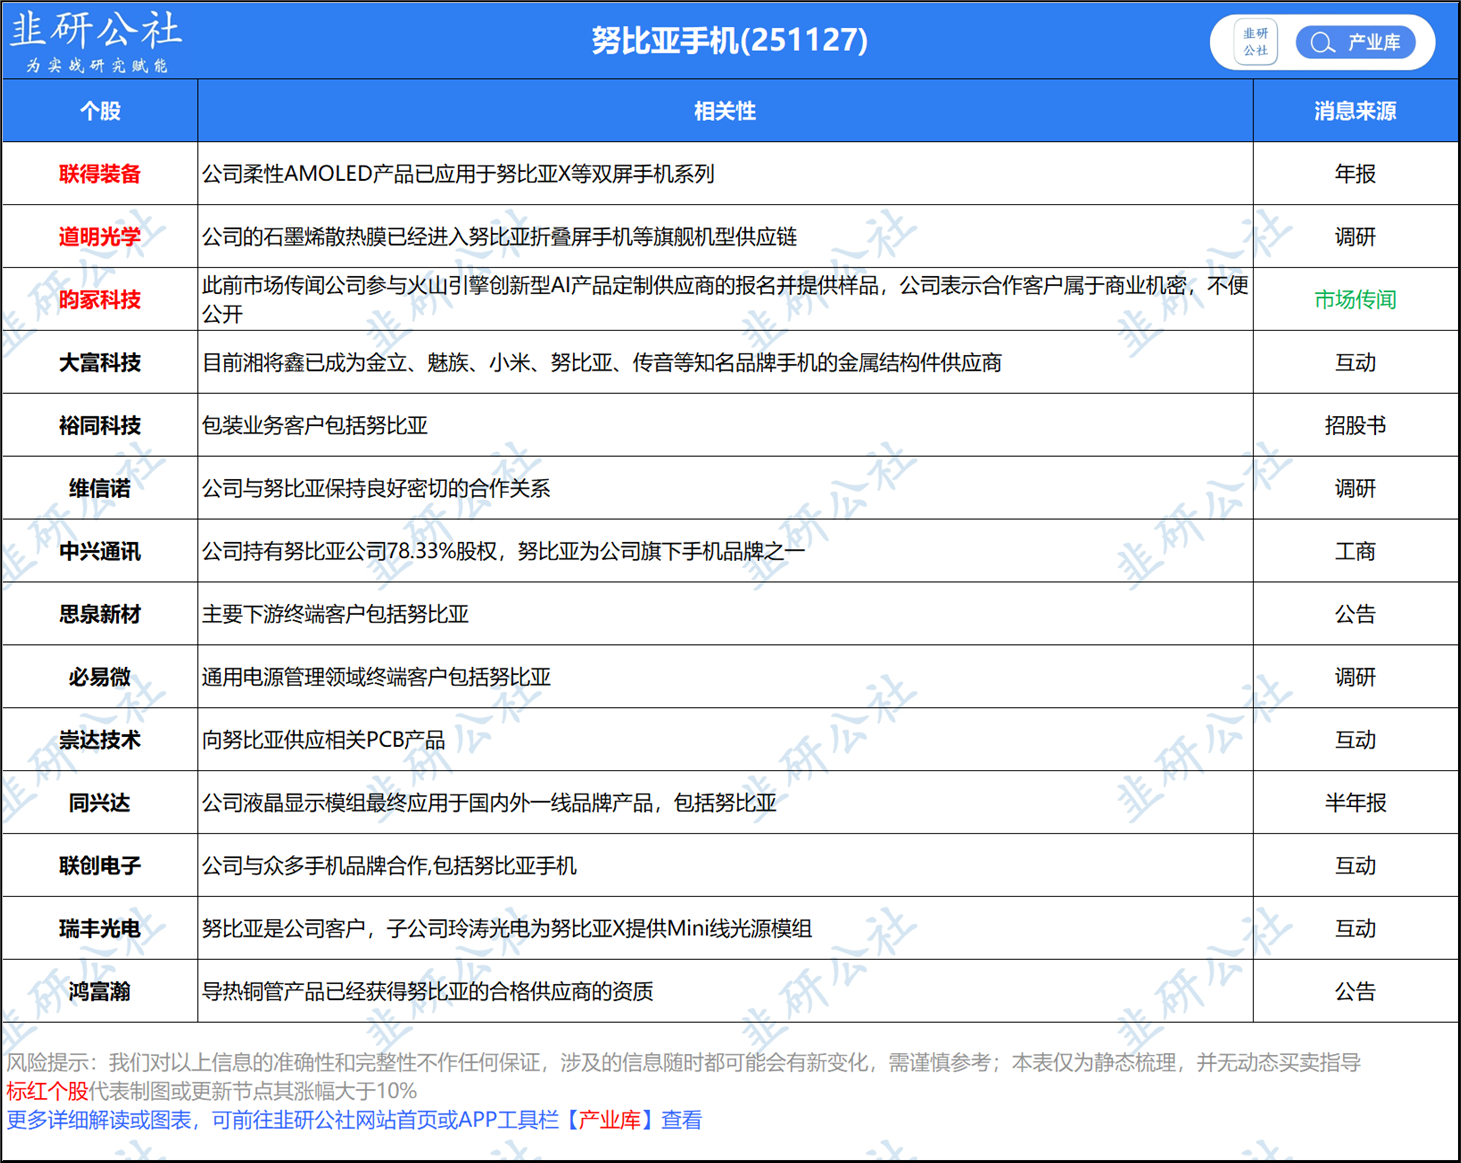Open stock 联得装备 in red
Image resolution: width=1461 pixels, height=1163 pixels.
pyautogui.click(x=100, y=174)
